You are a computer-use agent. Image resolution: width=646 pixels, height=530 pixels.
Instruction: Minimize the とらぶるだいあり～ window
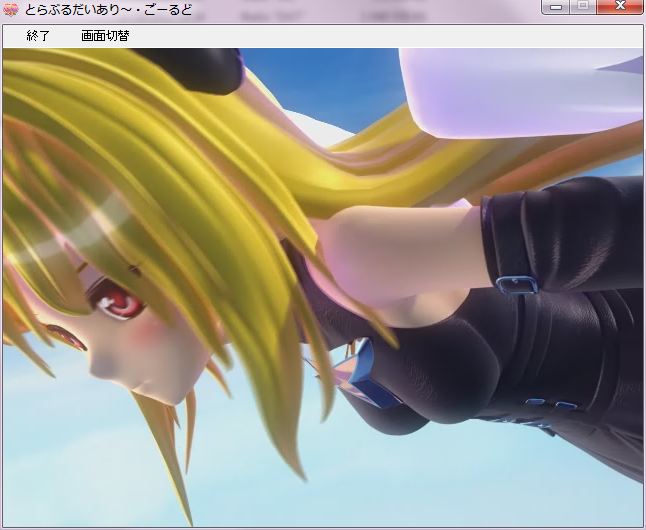click(556, 7)
